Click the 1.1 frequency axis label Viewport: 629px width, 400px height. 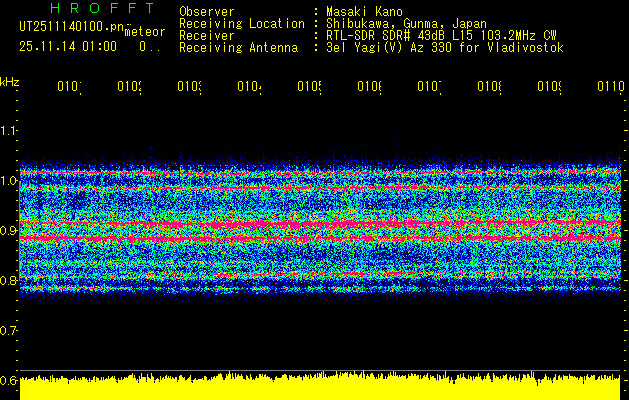click(8, 130)
